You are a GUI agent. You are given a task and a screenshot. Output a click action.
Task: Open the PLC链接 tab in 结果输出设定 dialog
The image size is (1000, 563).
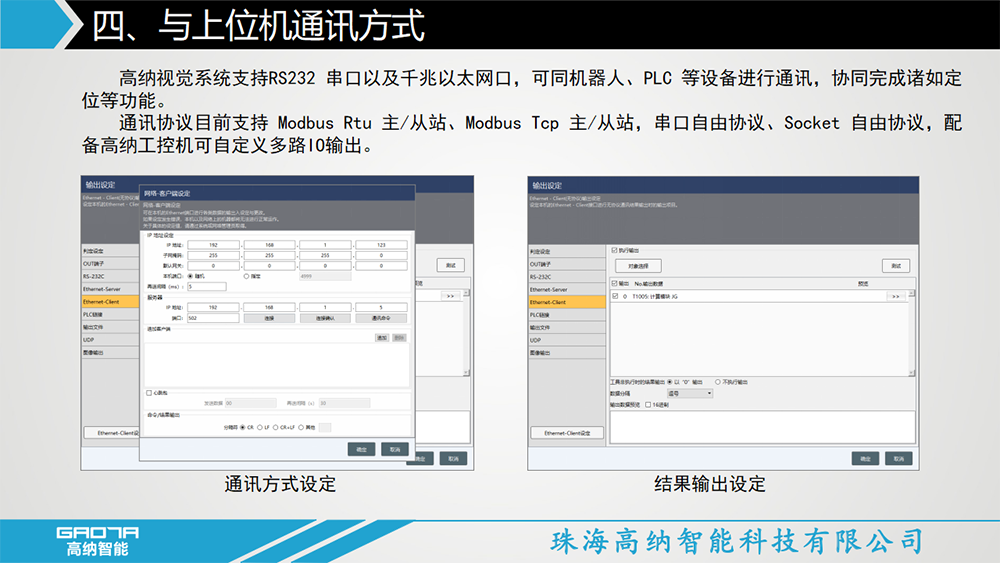[x=567, y=314]
